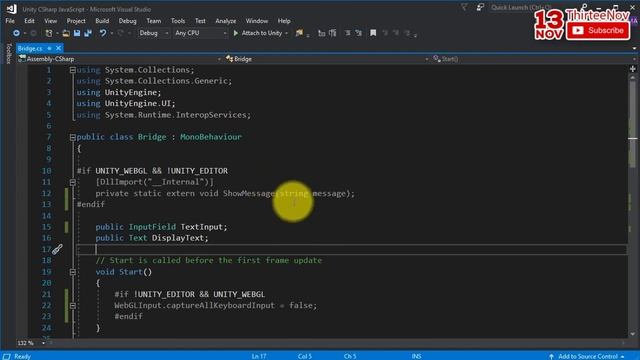
Task: Open the Assembly-CSharp project dropdown
Action: click(119, 59)
